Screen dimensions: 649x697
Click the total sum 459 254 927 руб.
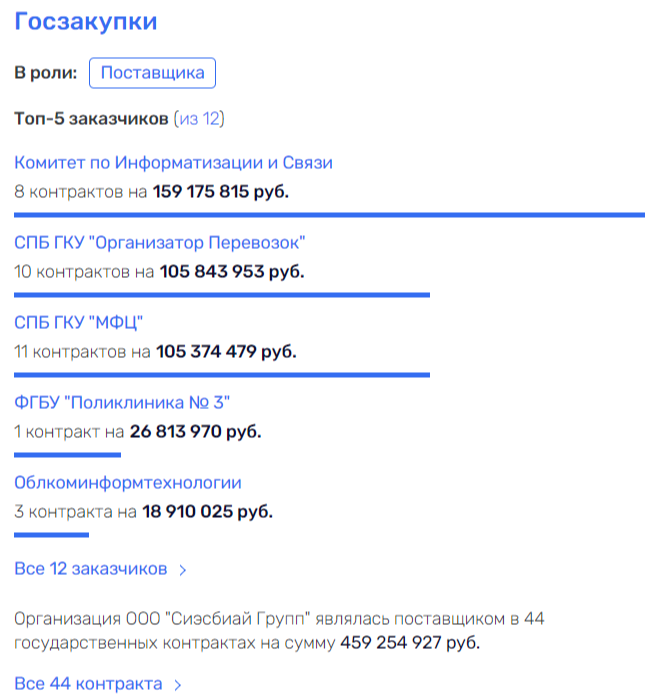click(410, 642)
